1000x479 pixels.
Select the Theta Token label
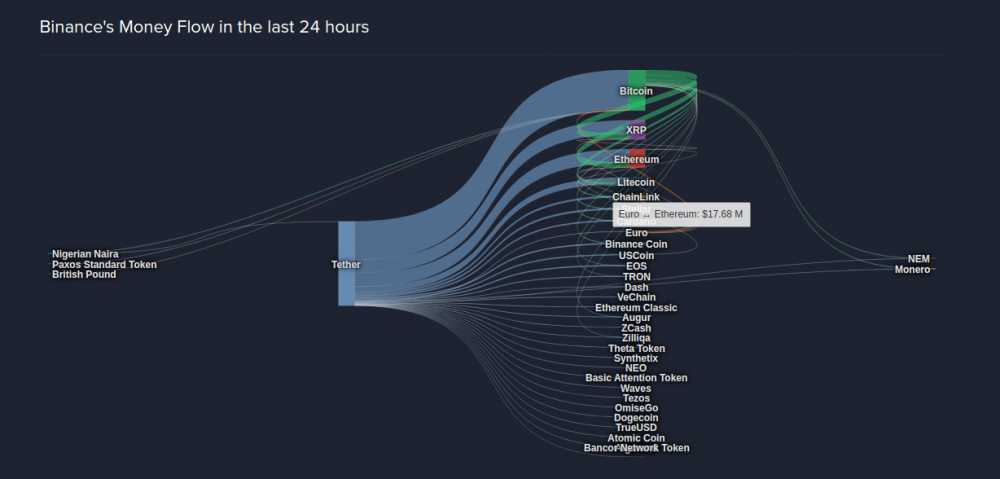point(636,349)
